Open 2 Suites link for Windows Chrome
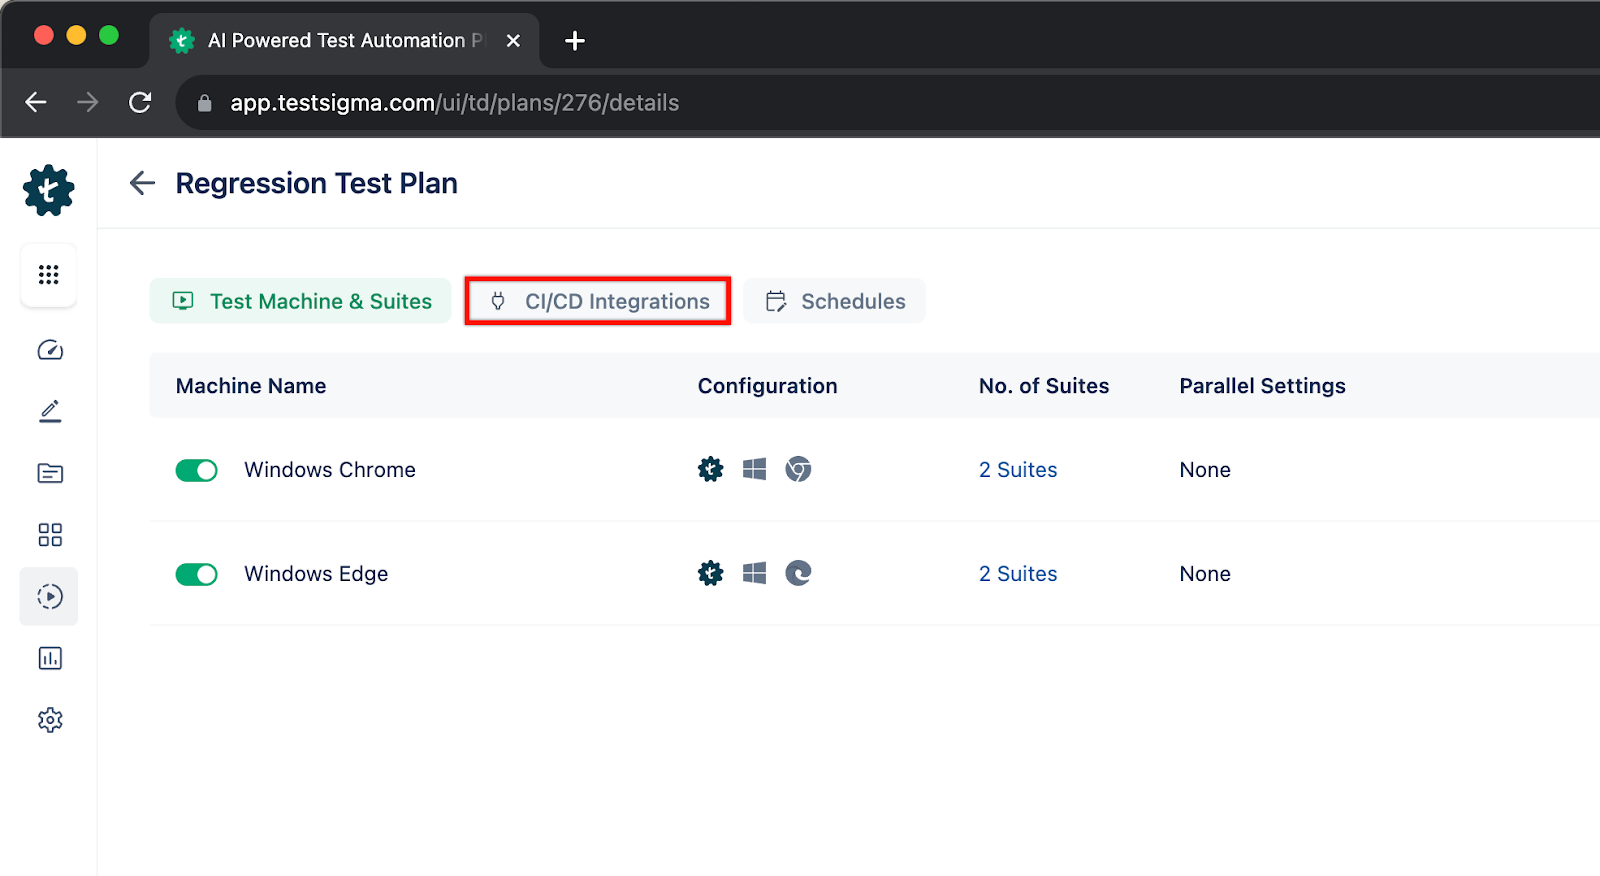 pyautogui.click(x=1017, y=470)
